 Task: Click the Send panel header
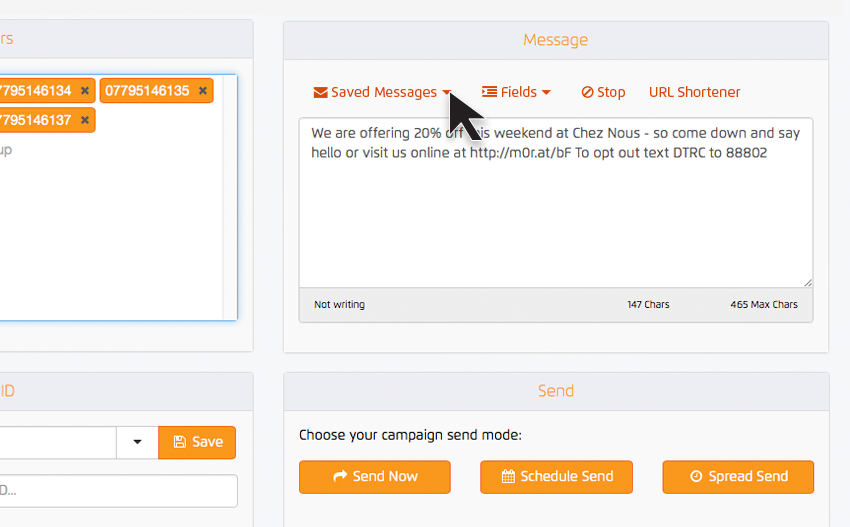tap(556, 391)
